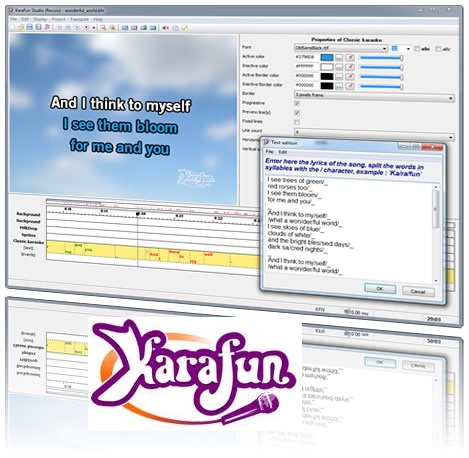The image size is (469, 458).
Task: Click the Active color opacity slider
Action: click(x=382, y=58)
